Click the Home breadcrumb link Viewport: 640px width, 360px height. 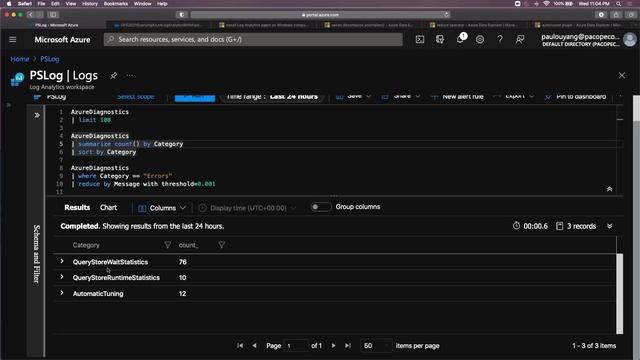[x=20, y=59]
